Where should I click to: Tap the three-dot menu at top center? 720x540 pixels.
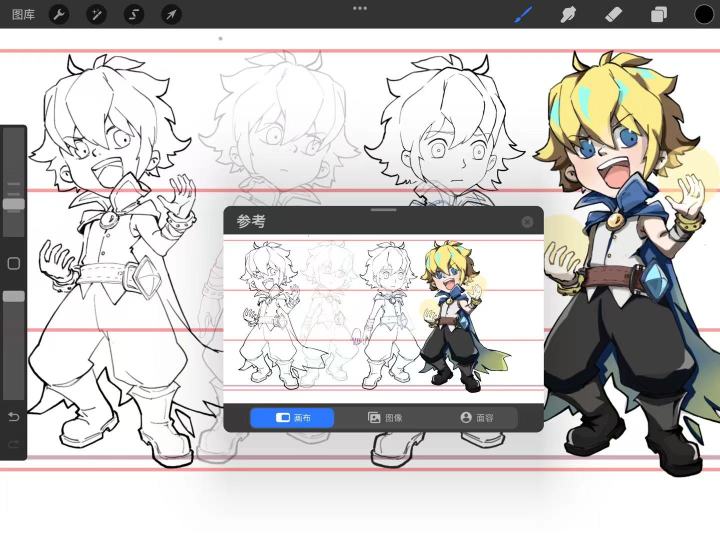tap(360, 8)
